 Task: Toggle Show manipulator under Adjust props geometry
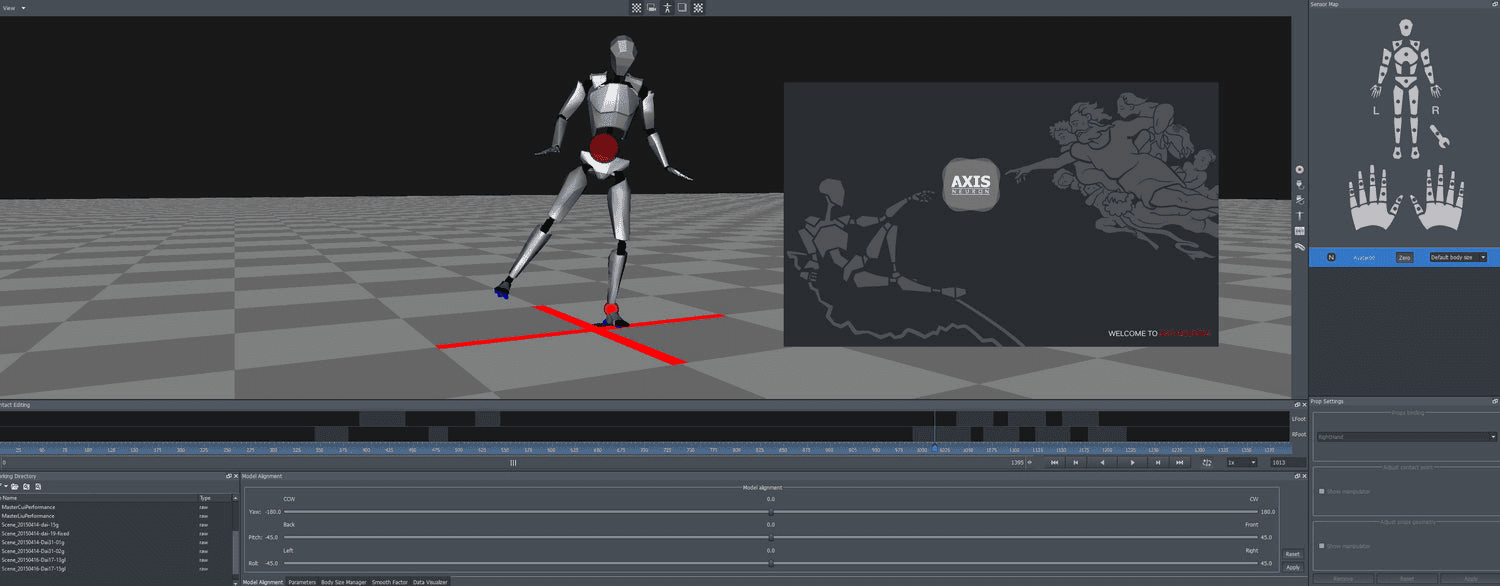pos(1322,545)
